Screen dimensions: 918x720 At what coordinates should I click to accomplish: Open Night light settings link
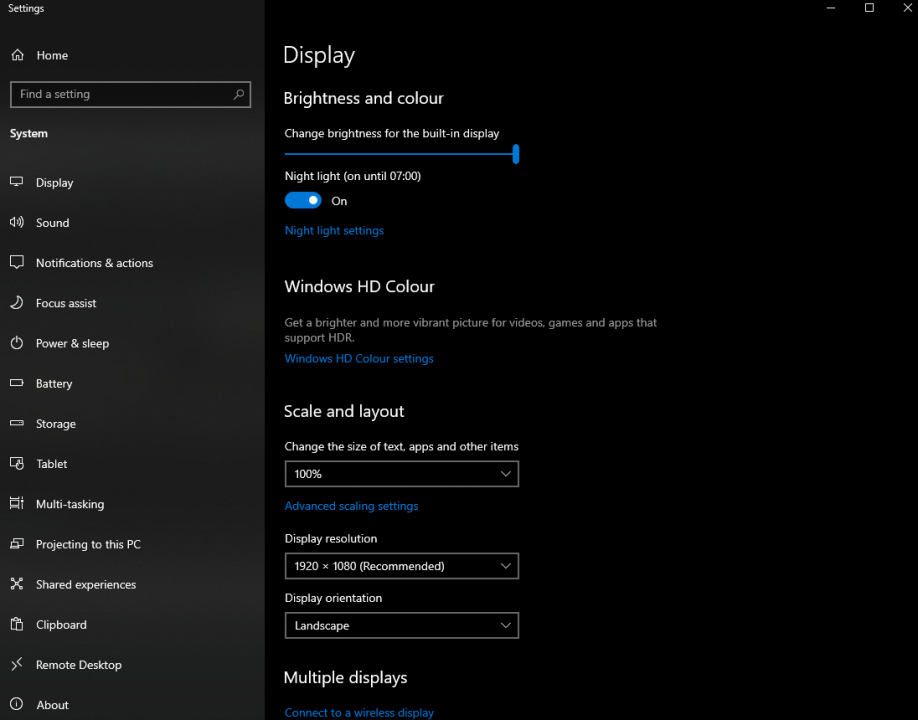point(334,231)
